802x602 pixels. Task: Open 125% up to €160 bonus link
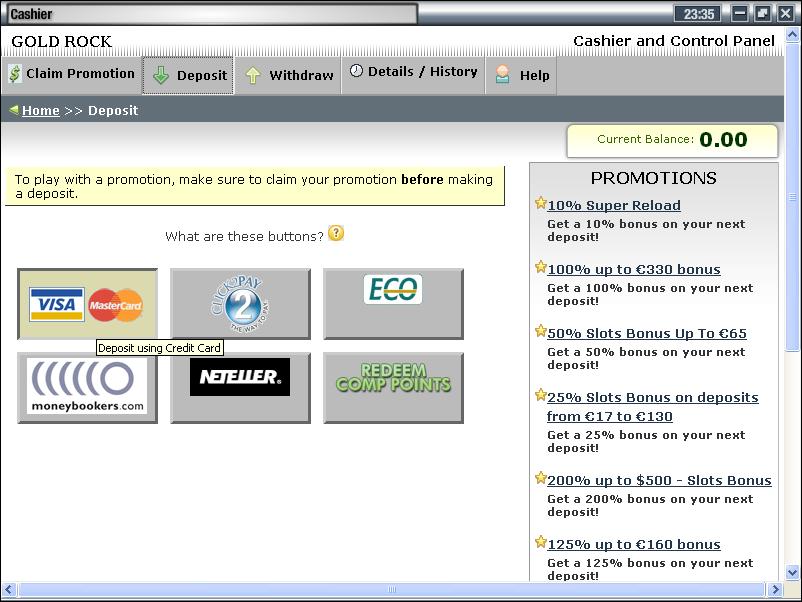(633, 544)
